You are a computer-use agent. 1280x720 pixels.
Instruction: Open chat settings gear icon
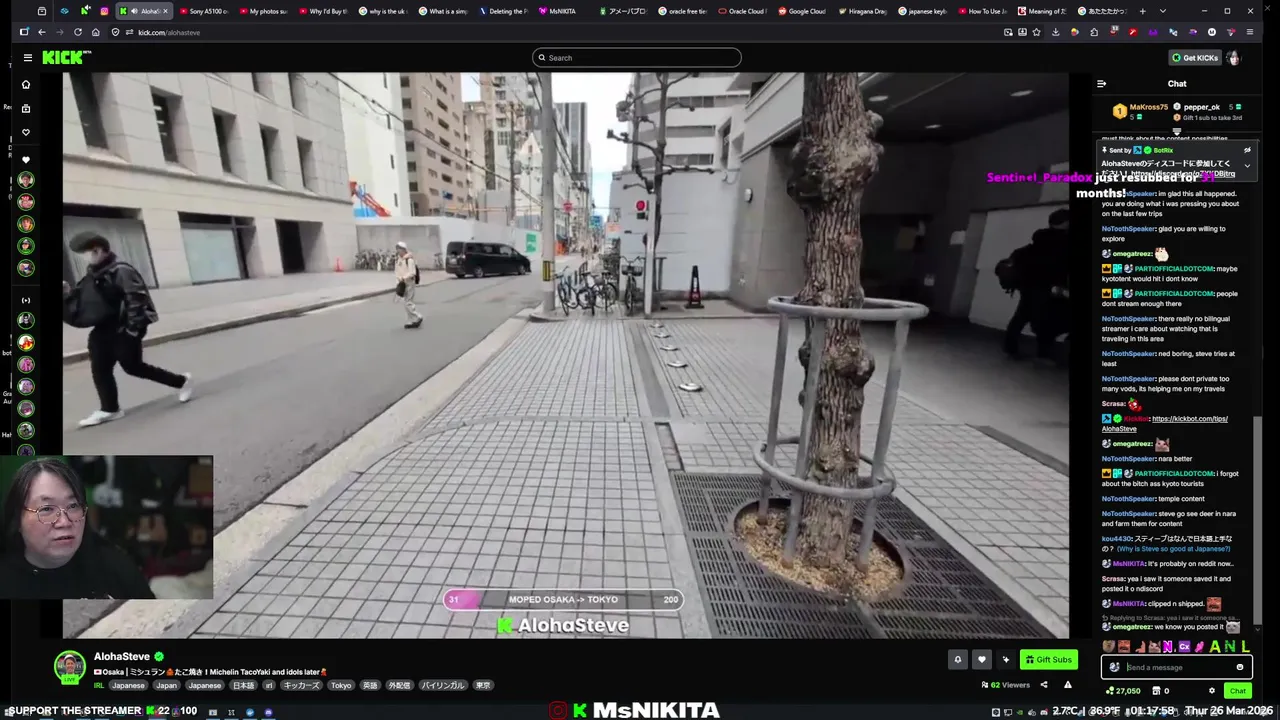[1212, 691]
